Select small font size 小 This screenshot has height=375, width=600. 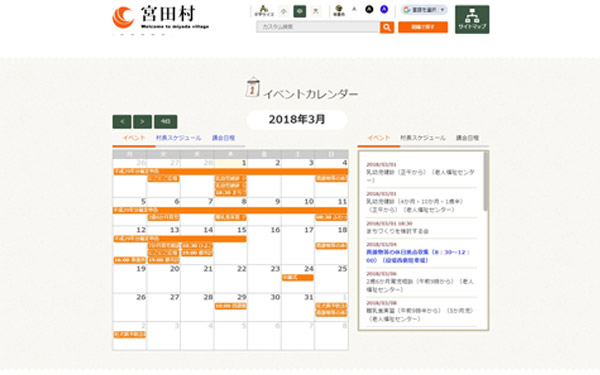coord(284,11)
